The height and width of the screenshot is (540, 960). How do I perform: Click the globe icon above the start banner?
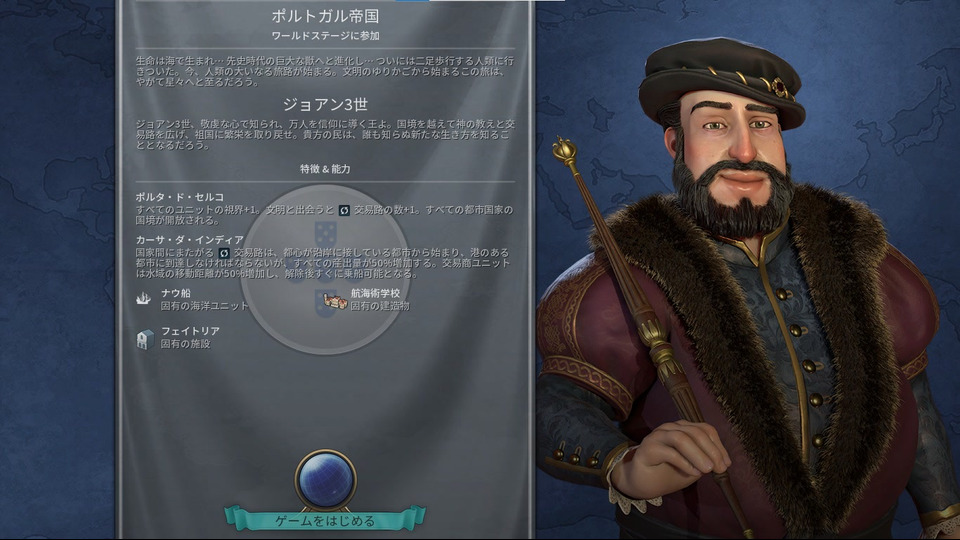325,479
